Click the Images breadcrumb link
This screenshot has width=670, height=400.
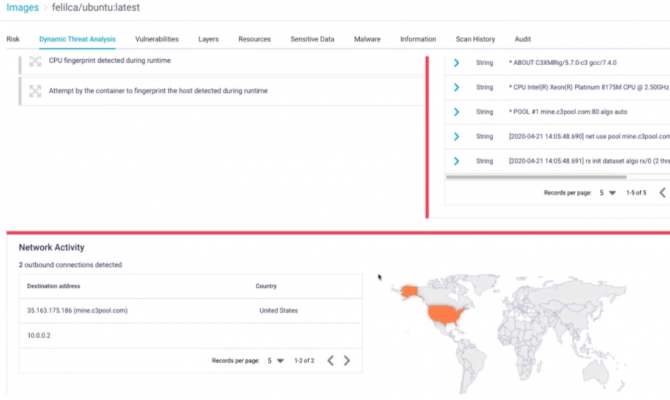pyautogui.click(x=22, y=8)
